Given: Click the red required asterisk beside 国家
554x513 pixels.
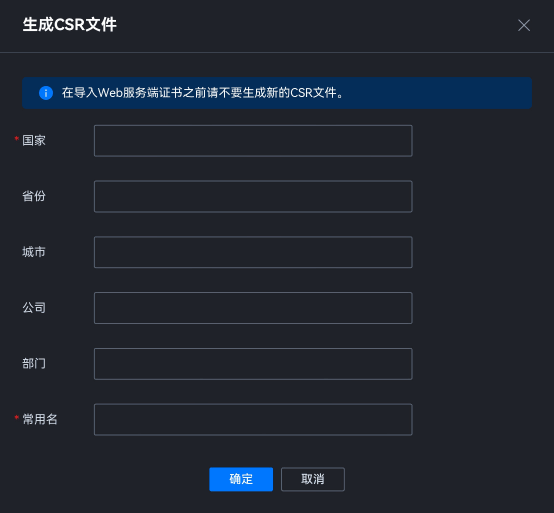Looking at the screenshot, I should (x=17, y=138).
